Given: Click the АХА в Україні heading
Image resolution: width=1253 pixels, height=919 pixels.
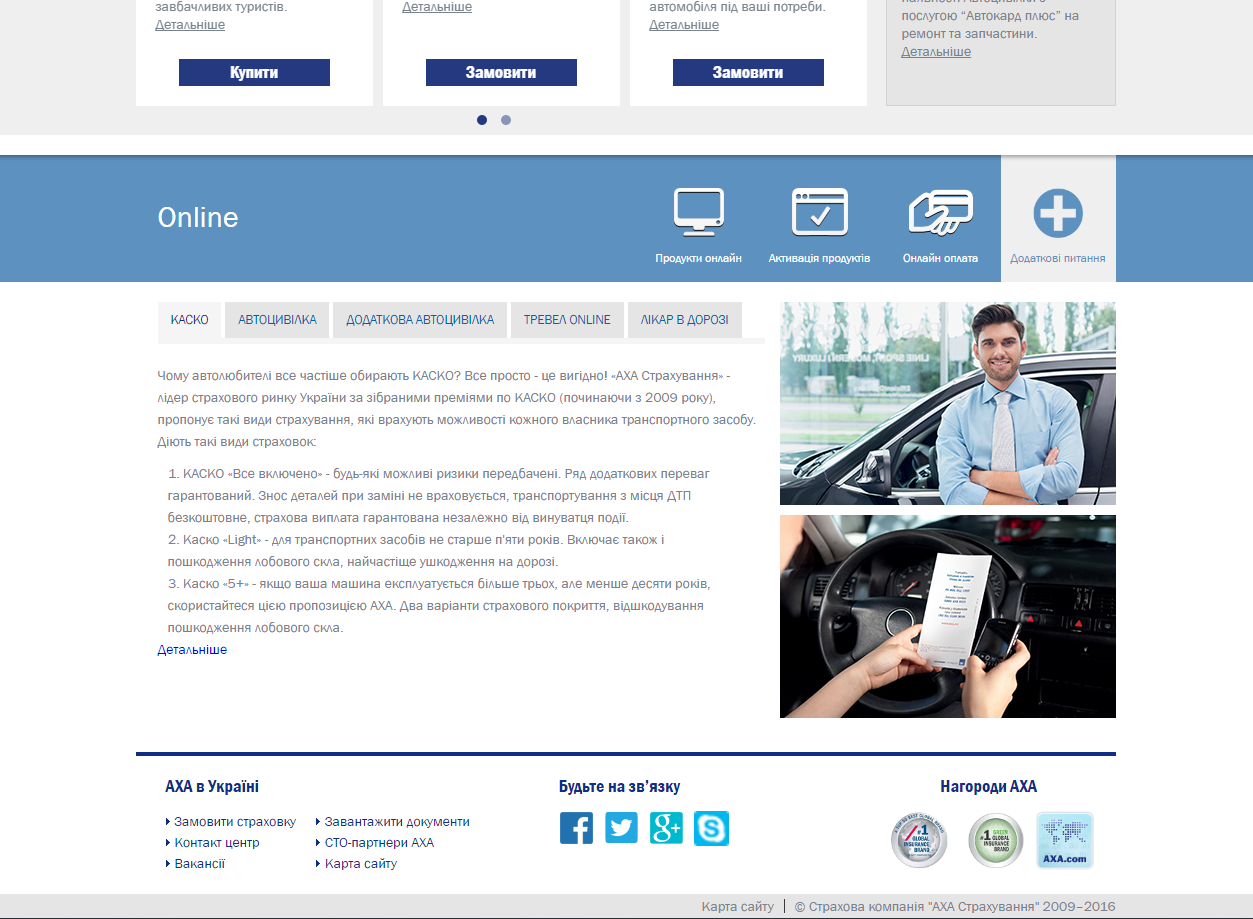Looking at the screenshot, I should point(212,787).
